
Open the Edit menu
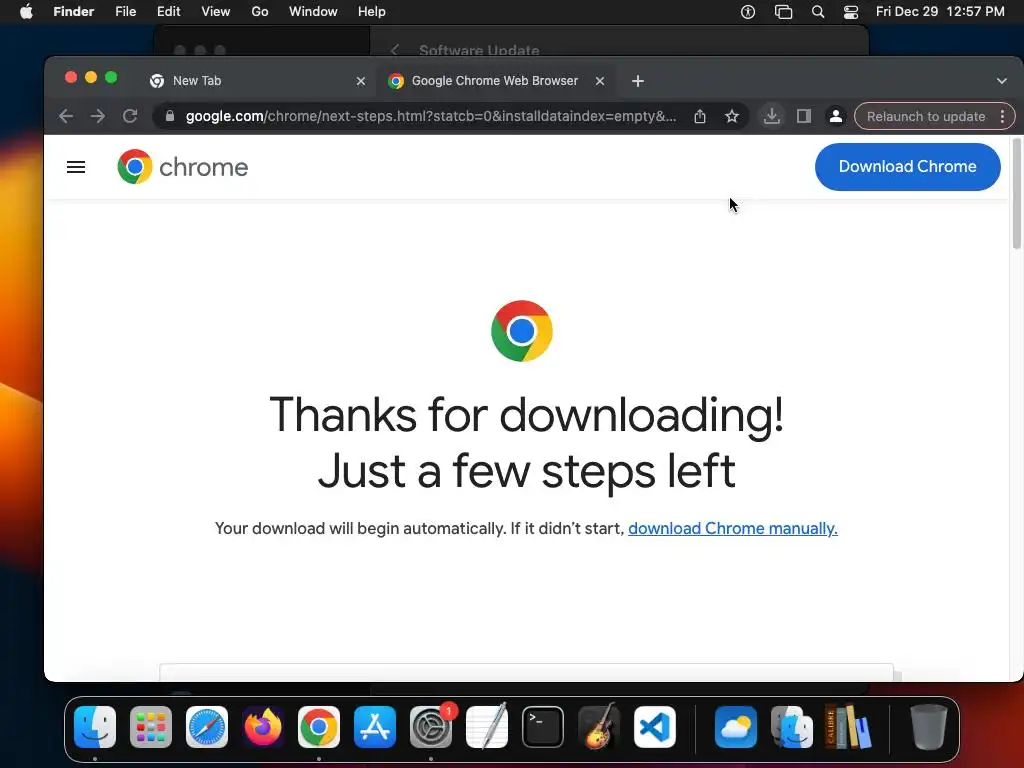168,12
